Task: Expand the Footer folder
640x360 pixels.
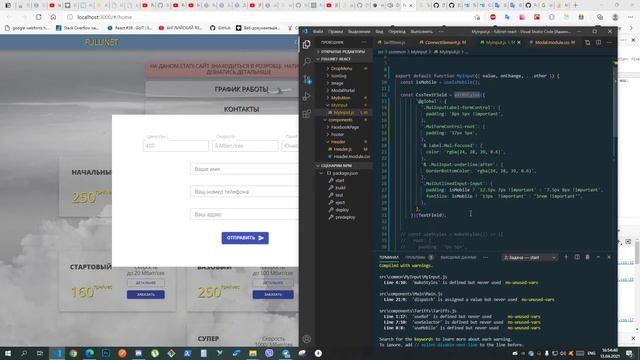Action: 338,135
